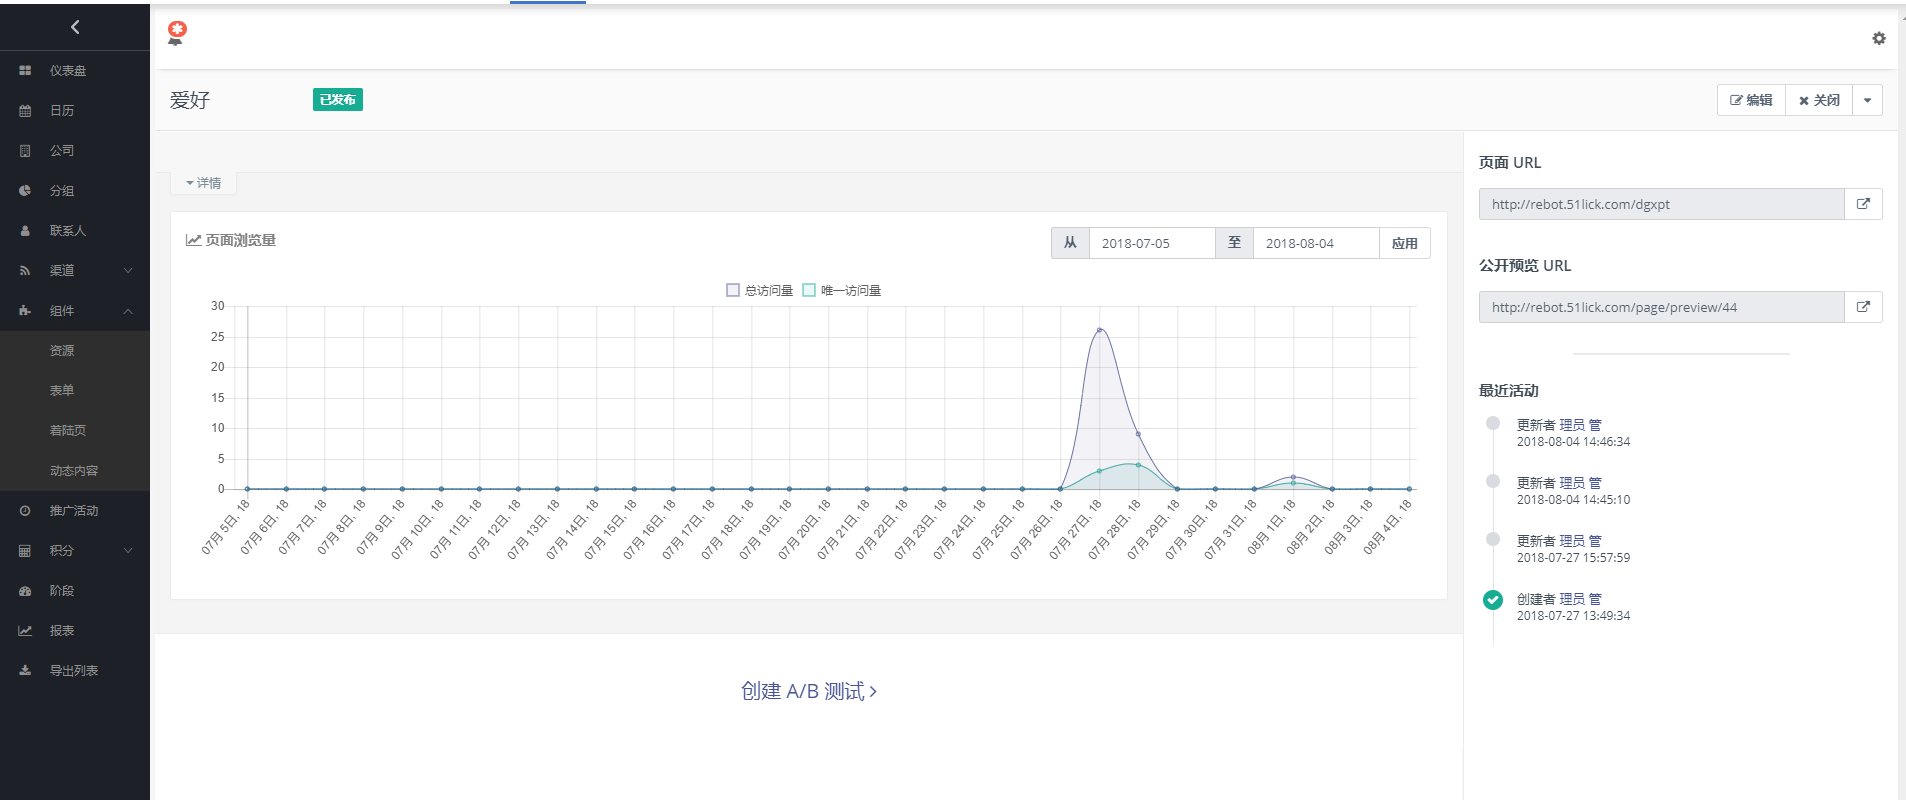Viewport: 1906px width, 800px height.
Task: Click the start date field 2018-07-05
Action: [x=1151, y=243]
